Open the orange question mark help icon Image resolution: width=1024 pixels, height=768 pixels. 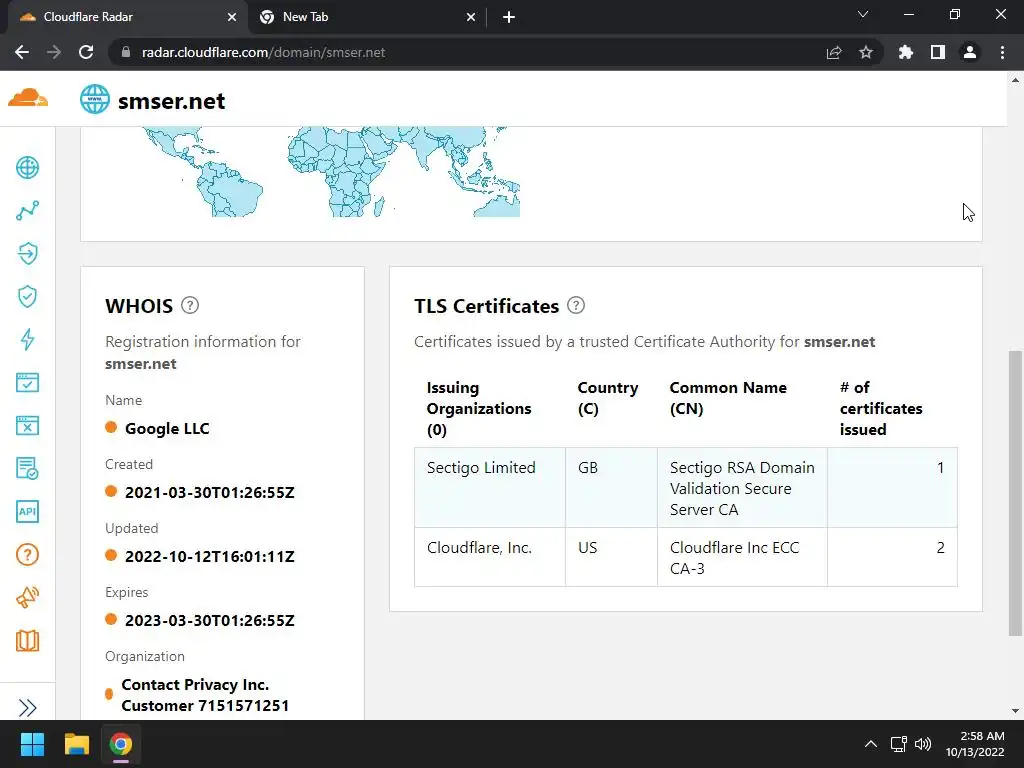click(27, 554)
